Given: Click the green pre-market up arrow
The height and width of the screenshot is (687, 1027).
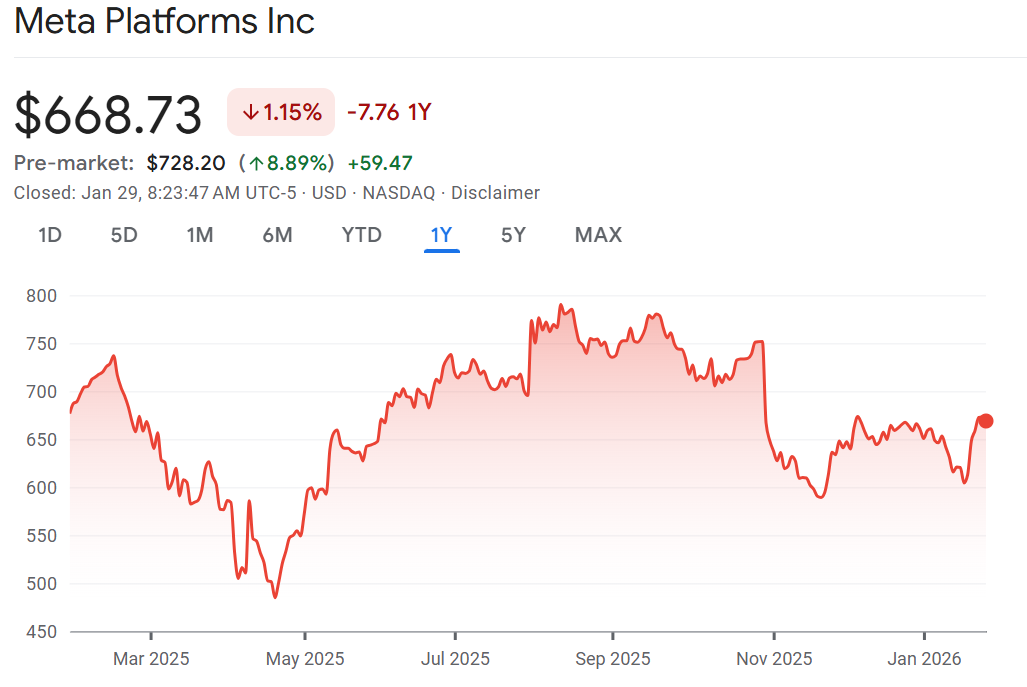Looking at the screenshot, I should (257, 163).
